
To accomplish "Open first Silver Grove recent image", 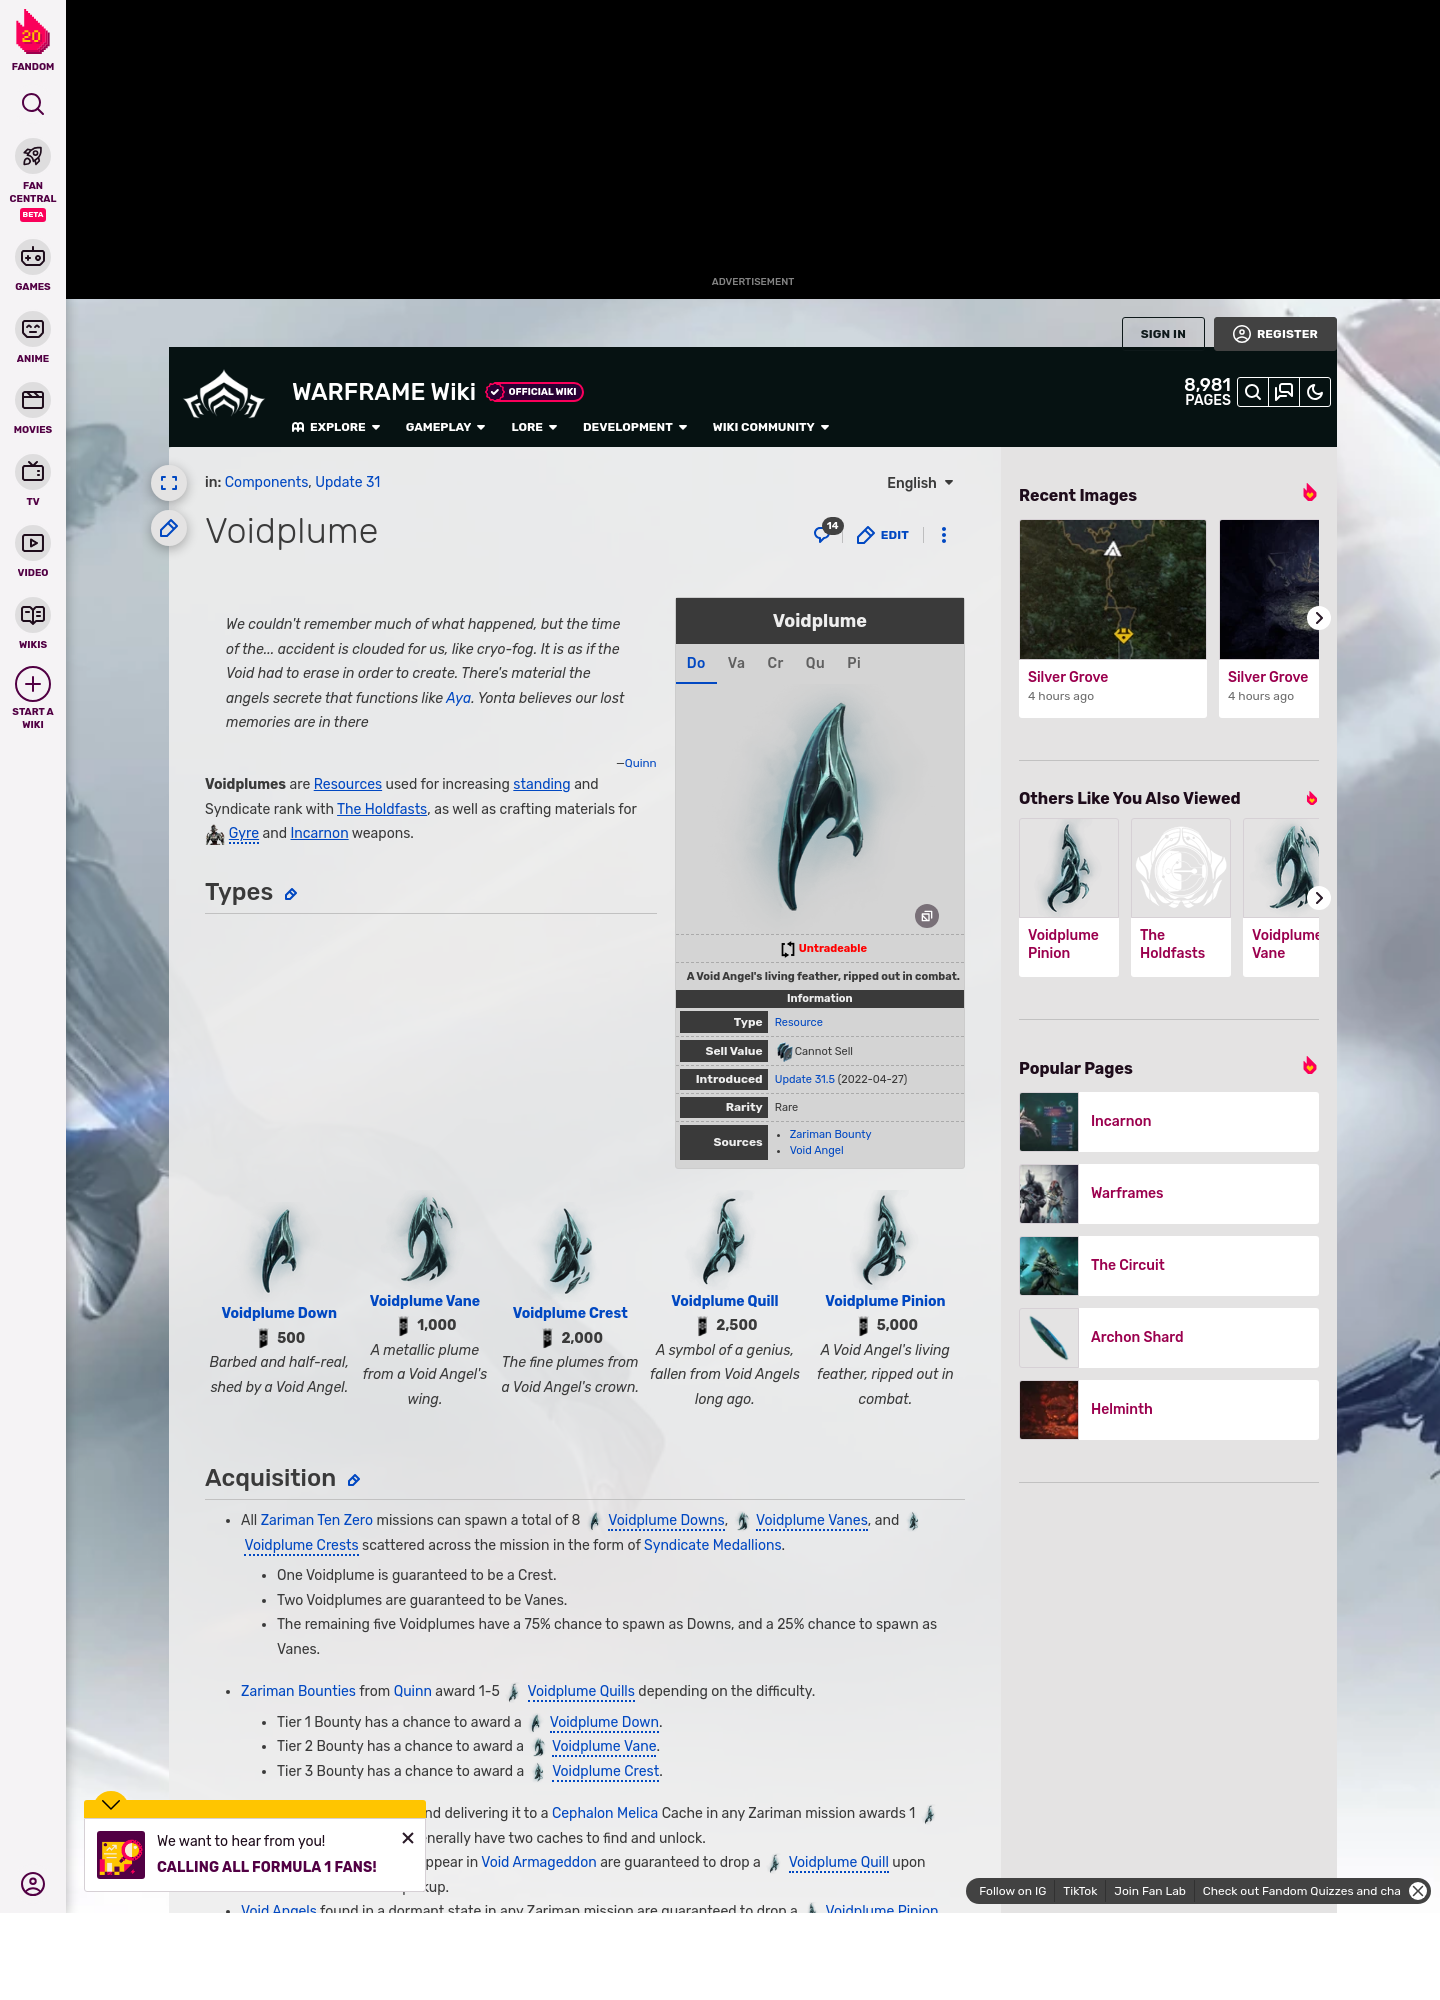I will (1113, 618).
